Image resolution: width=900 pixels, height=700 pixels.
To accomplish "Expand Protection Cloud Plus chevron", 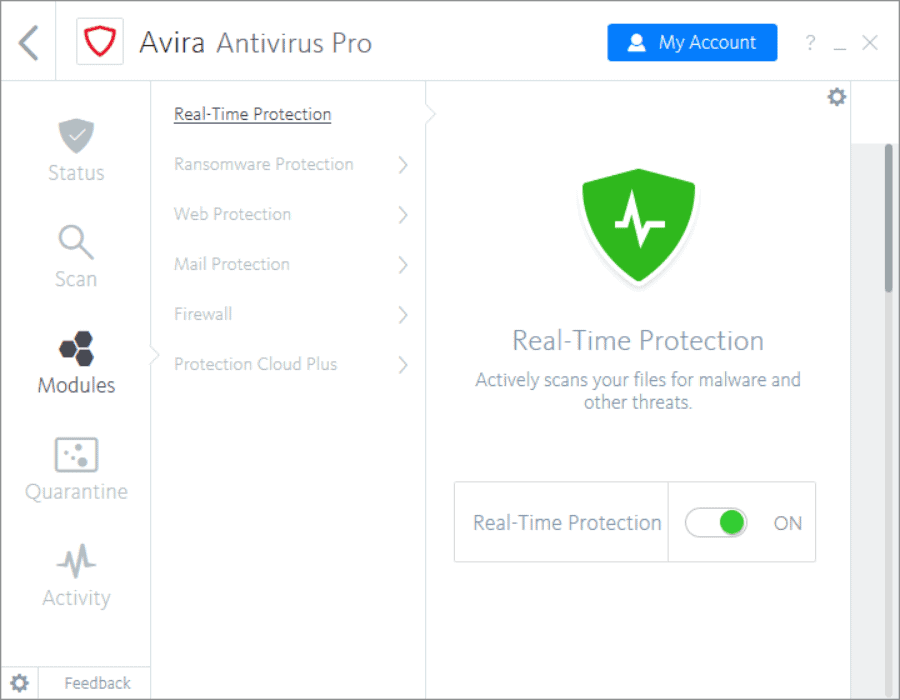I will [x=403, y=365].
